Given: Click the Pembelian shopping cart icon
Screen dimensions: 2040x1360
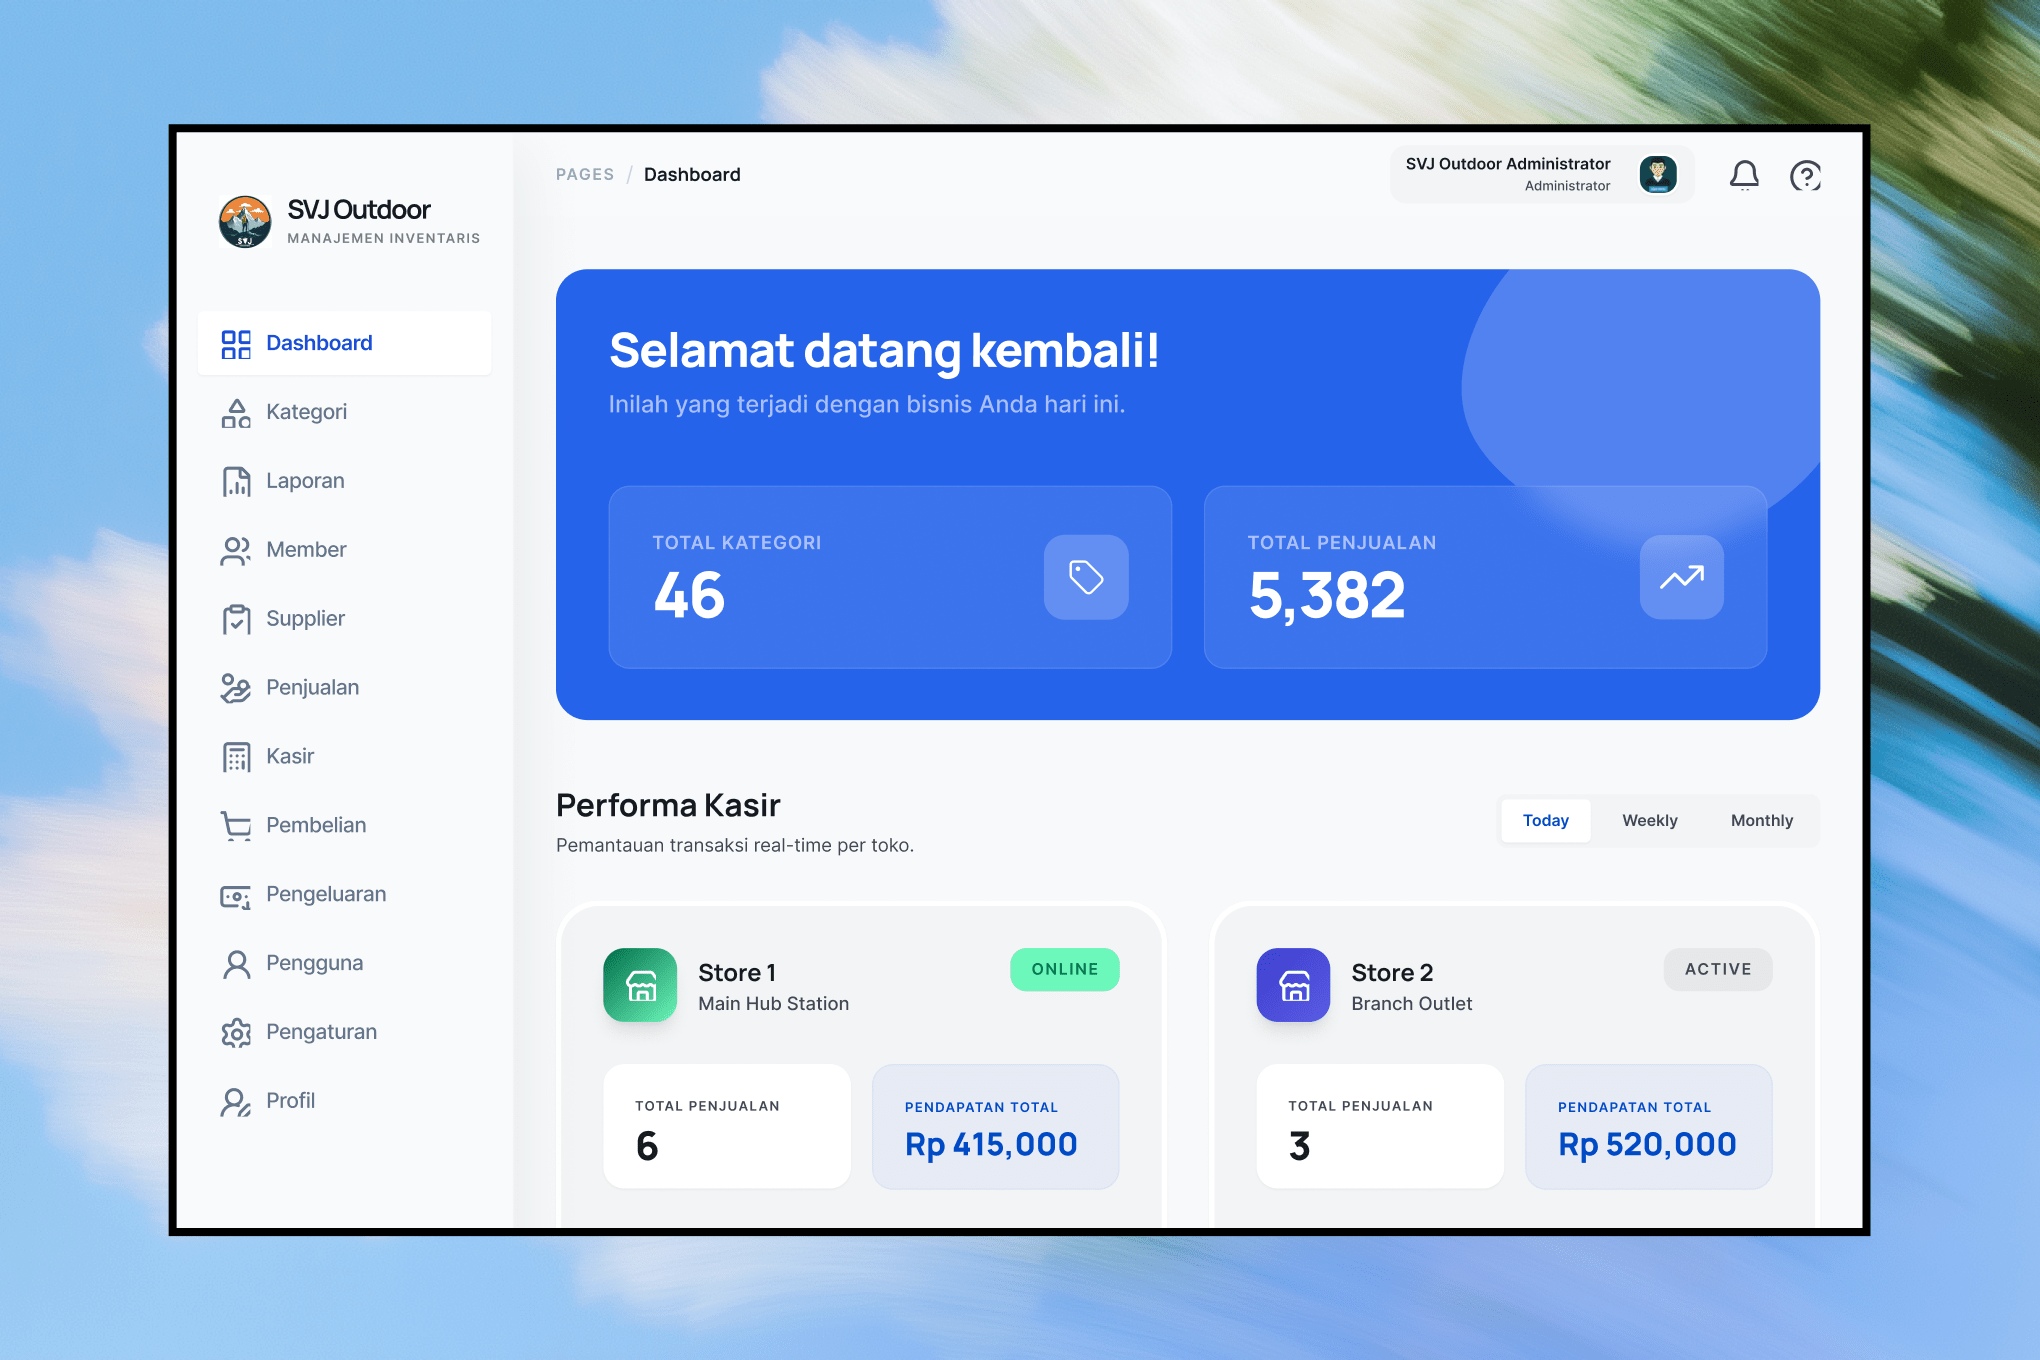Looking at the screenshot, I should pyautogui.click(x=236, y=826).
